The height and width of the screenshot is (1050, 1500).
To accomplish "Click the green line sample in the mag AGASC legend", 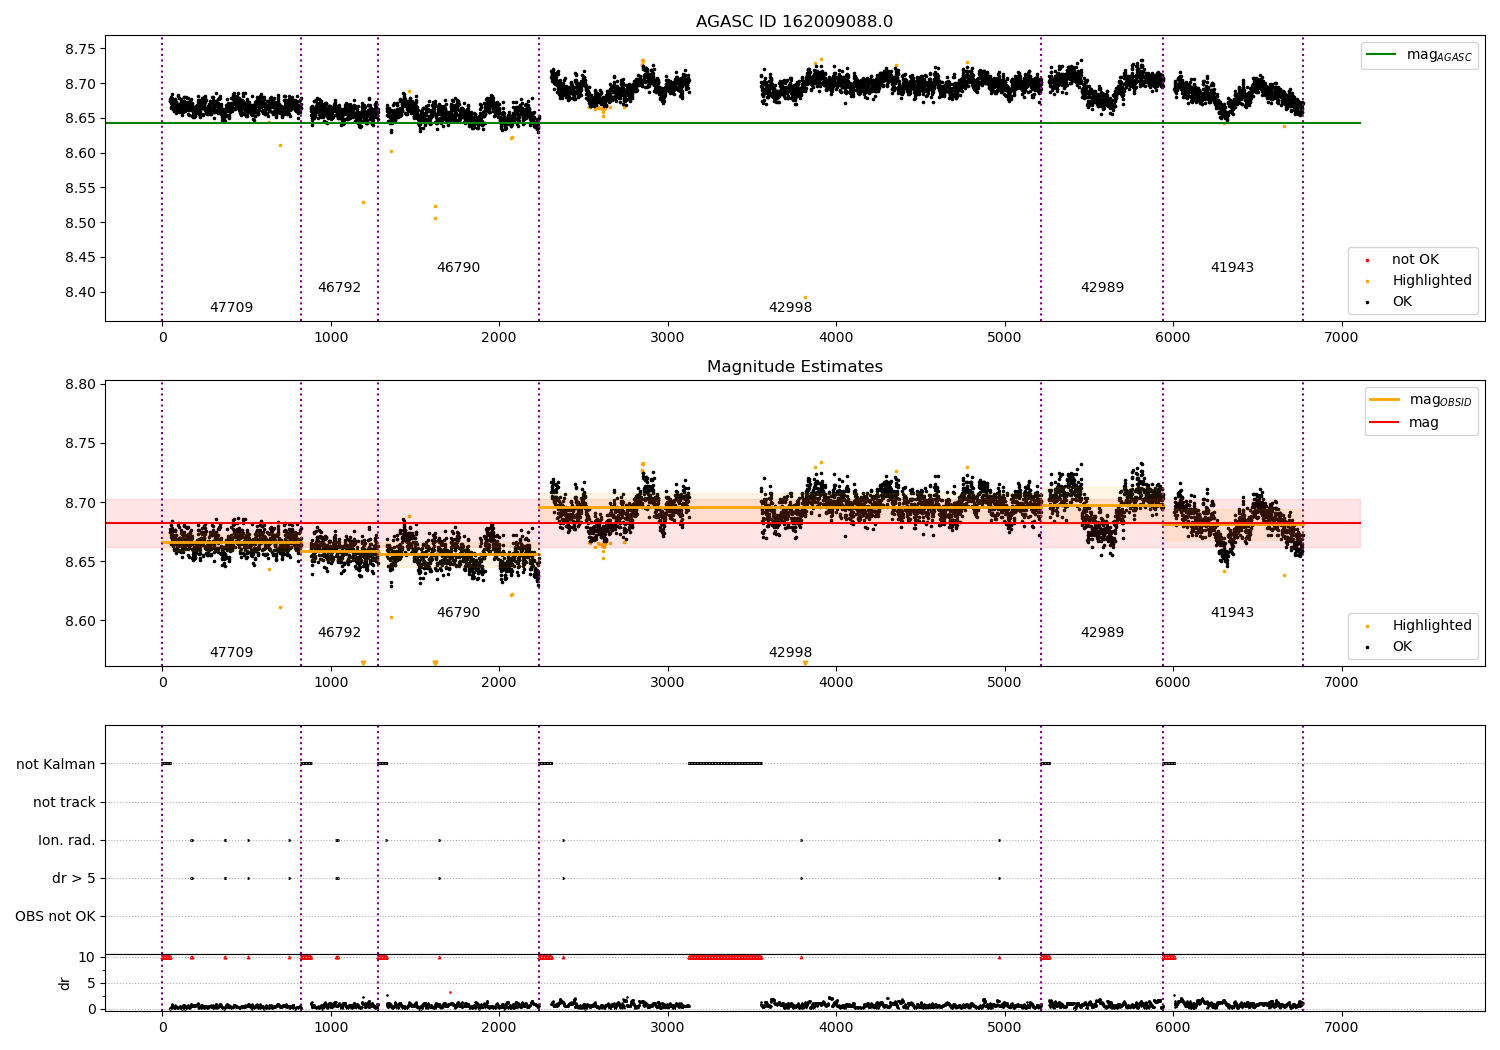I will tap(1381, 54).
